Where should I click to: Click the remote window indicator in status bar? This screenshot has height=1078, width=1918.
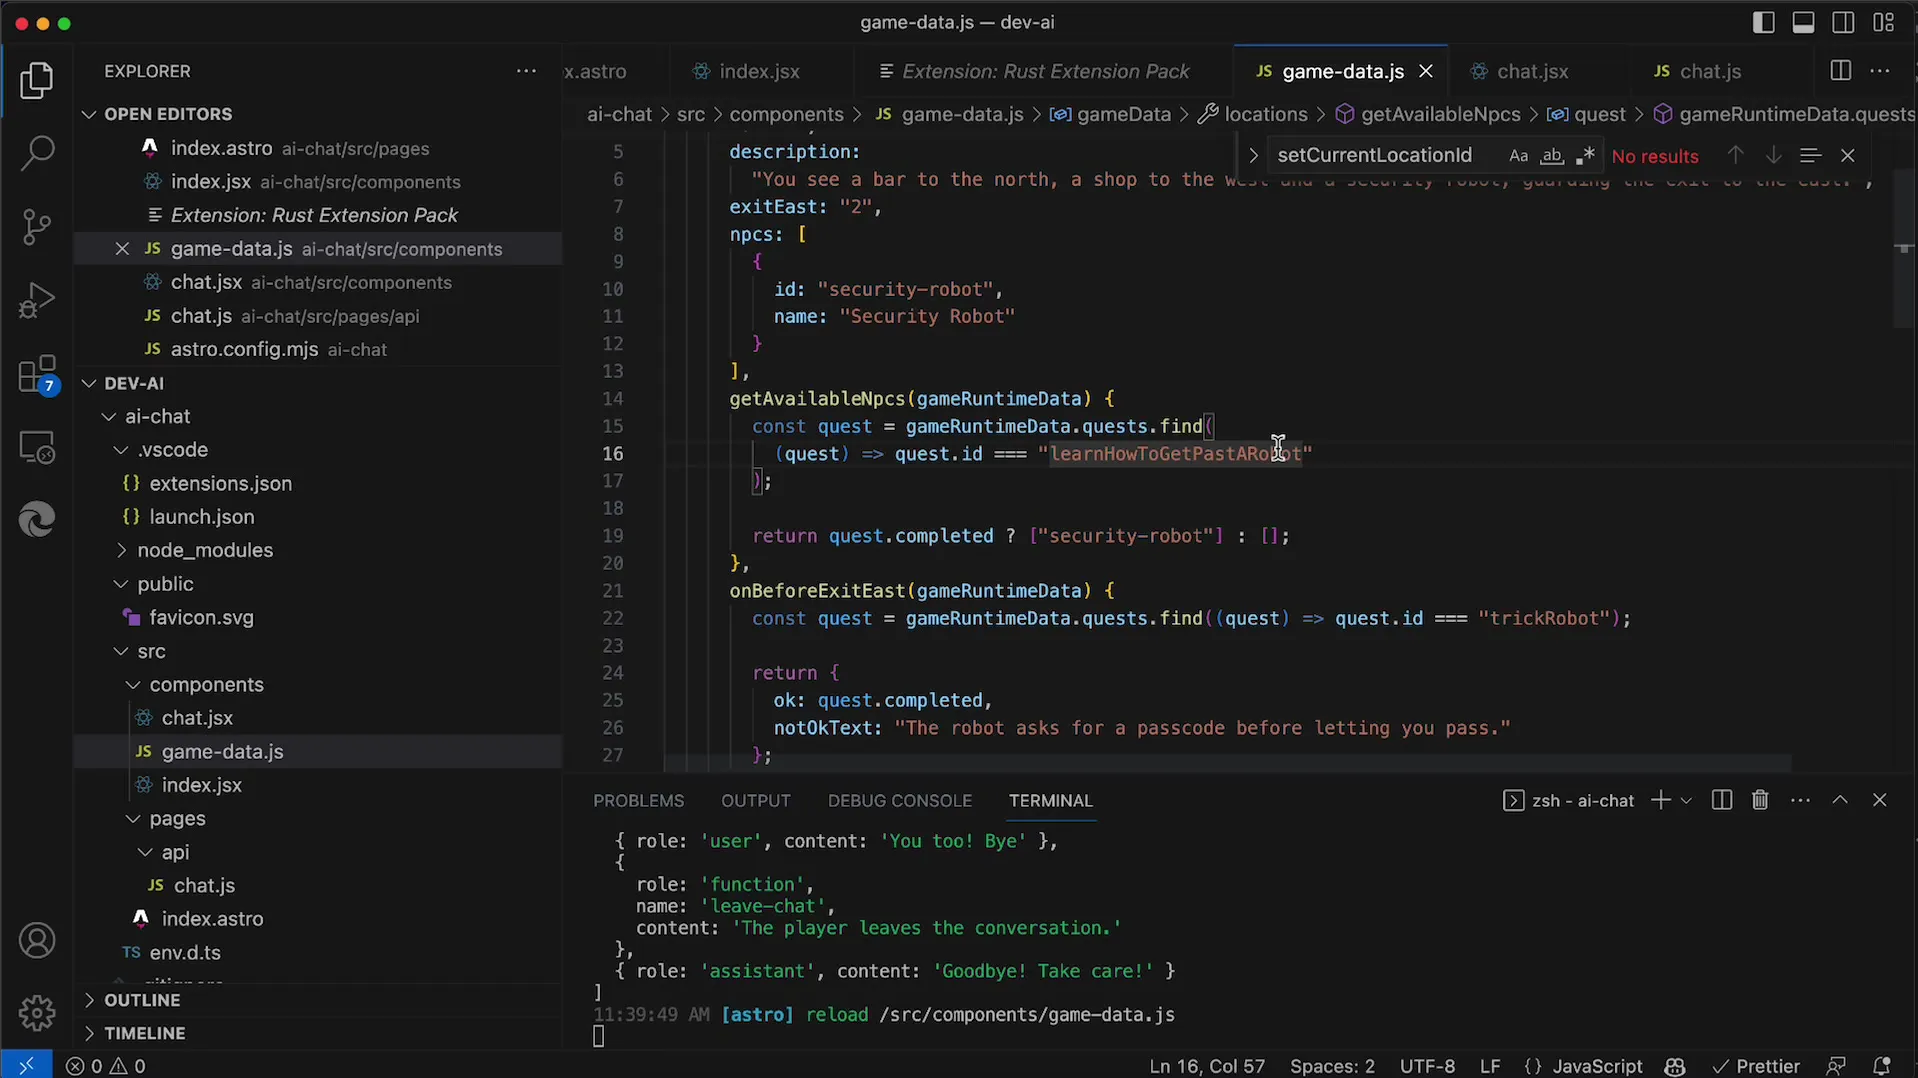click(x=26, y=1066)
